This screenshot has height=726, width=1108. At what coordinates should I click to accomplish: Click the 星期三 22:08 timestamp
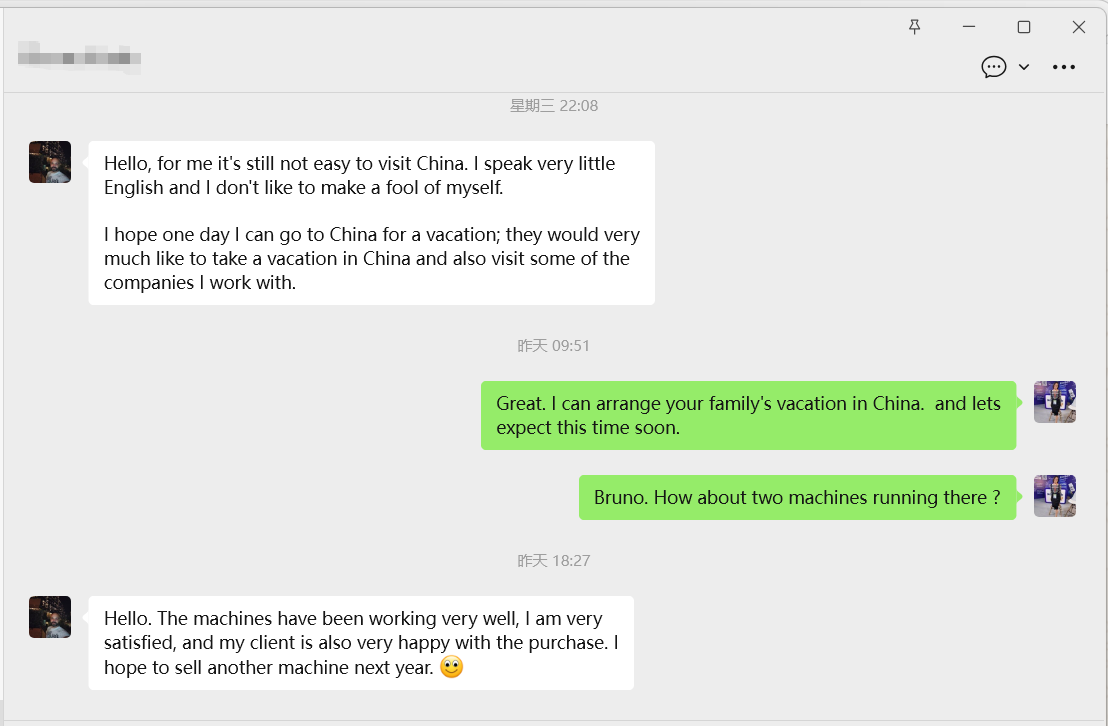tap(554, 106)
